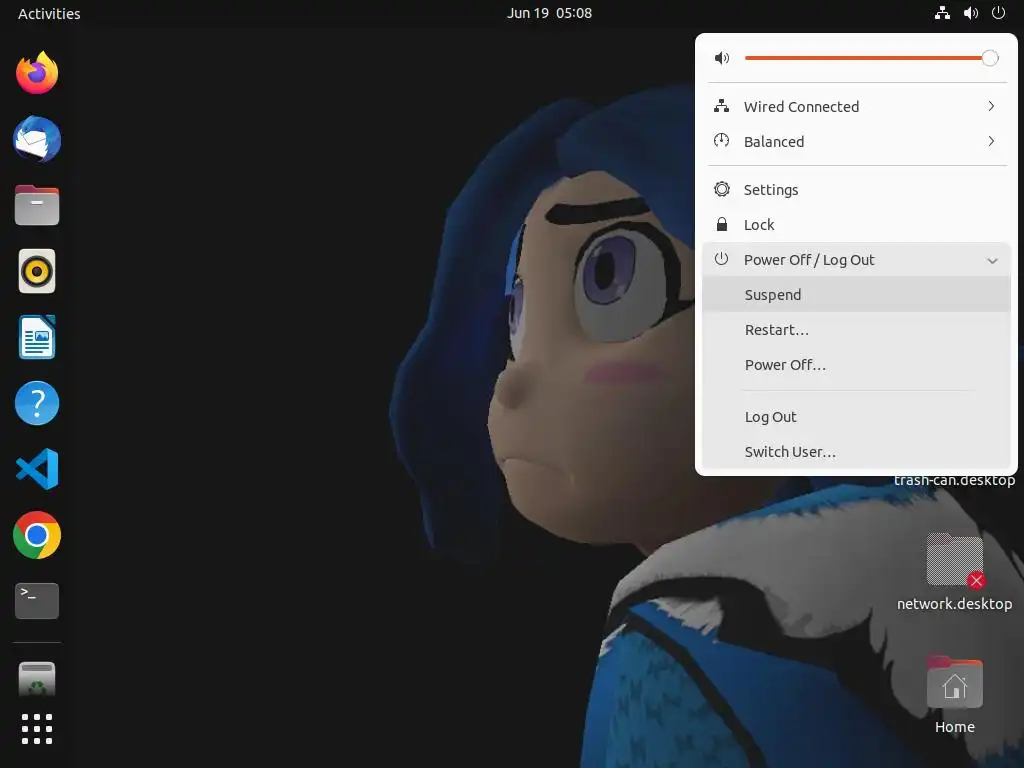Collapse the Power Off / Log Out chevron
The height and width of the screenshot is (768, 1024).
click(x=993, y=261)
